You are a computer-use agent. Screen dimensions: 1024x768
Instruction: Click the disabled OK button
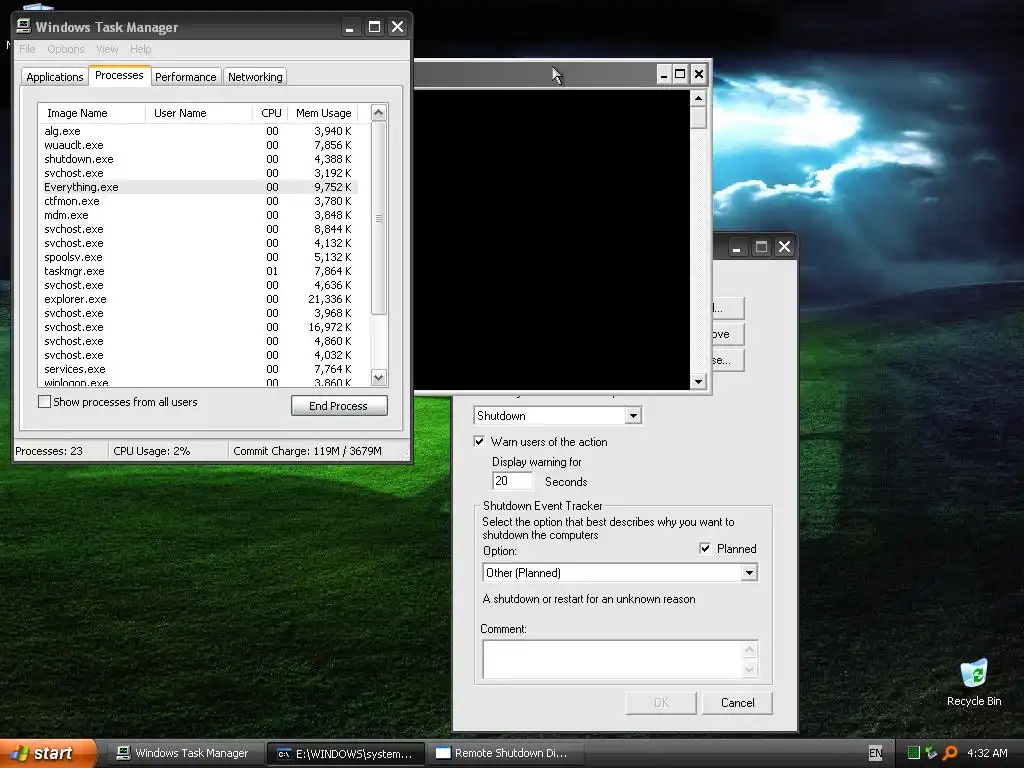(x=661, y=703)
